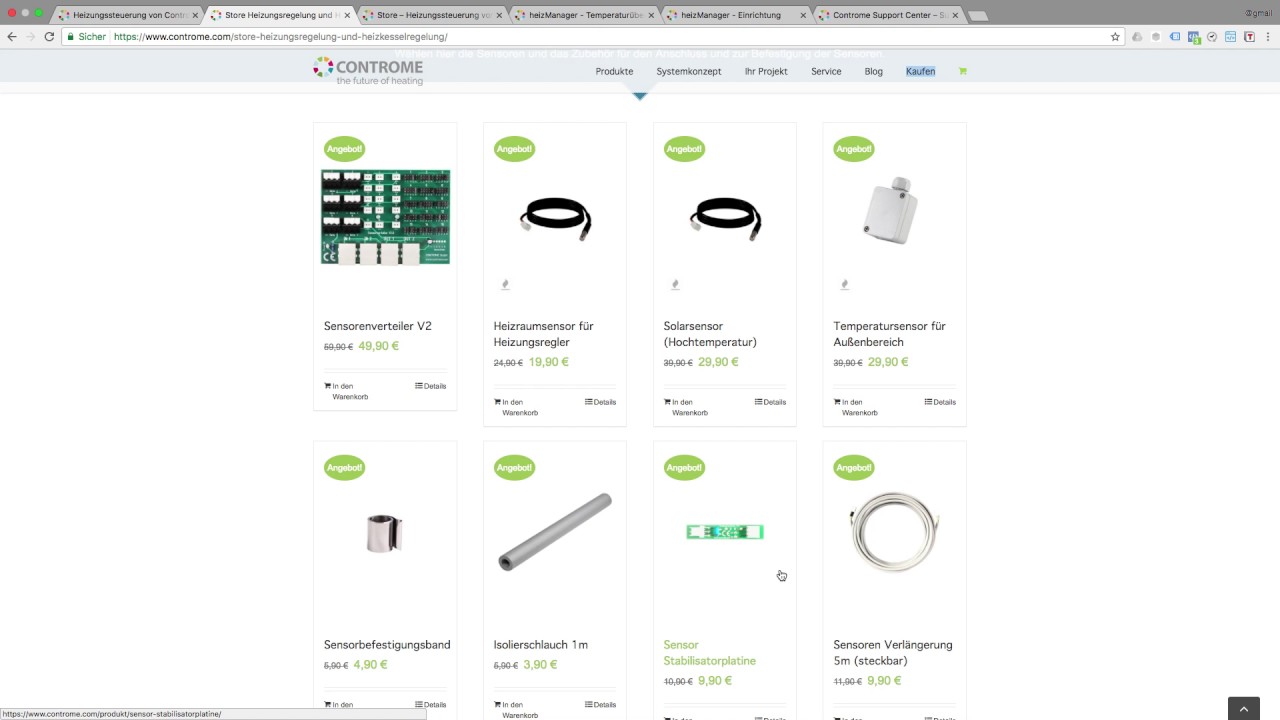Image resolution: width=1280 pixels, height=720 pixels.
Task: Open Sensor Stabilisatorplatine title link
Action: (x=710, y=653)
